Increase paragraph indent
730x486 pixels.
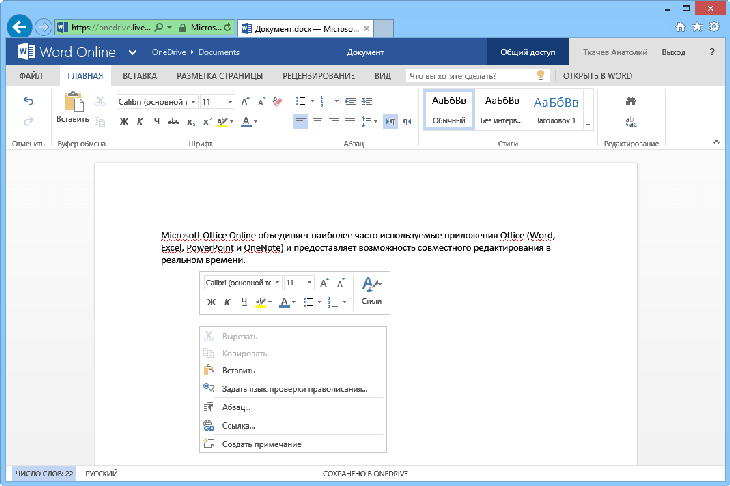click(367, 101)
